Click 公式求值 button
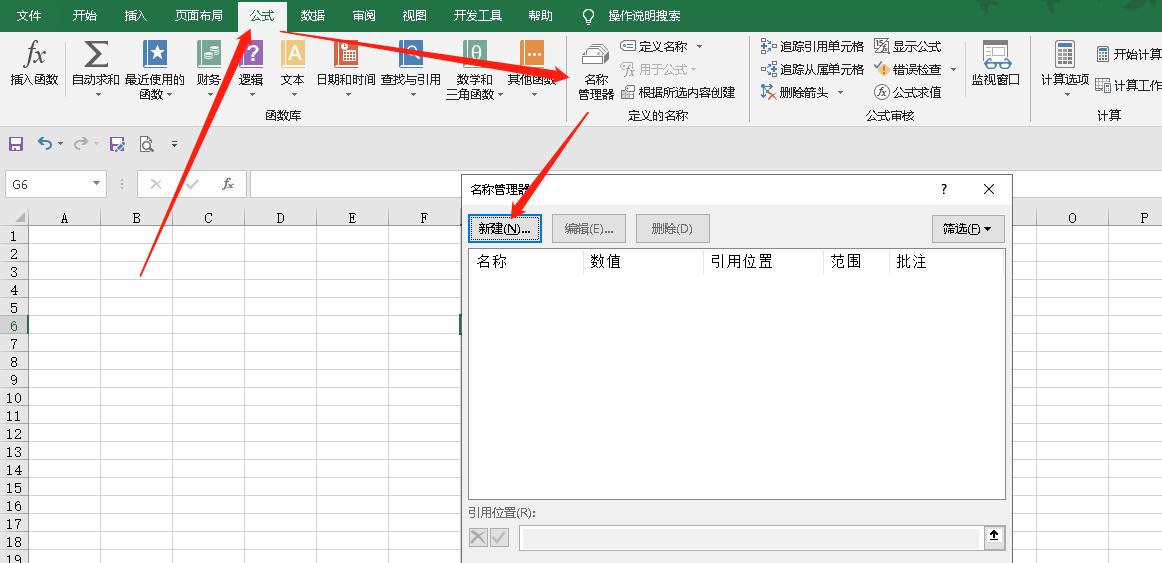The width and height of the screenshot is (1162, 563). click(x=908, y=93)
